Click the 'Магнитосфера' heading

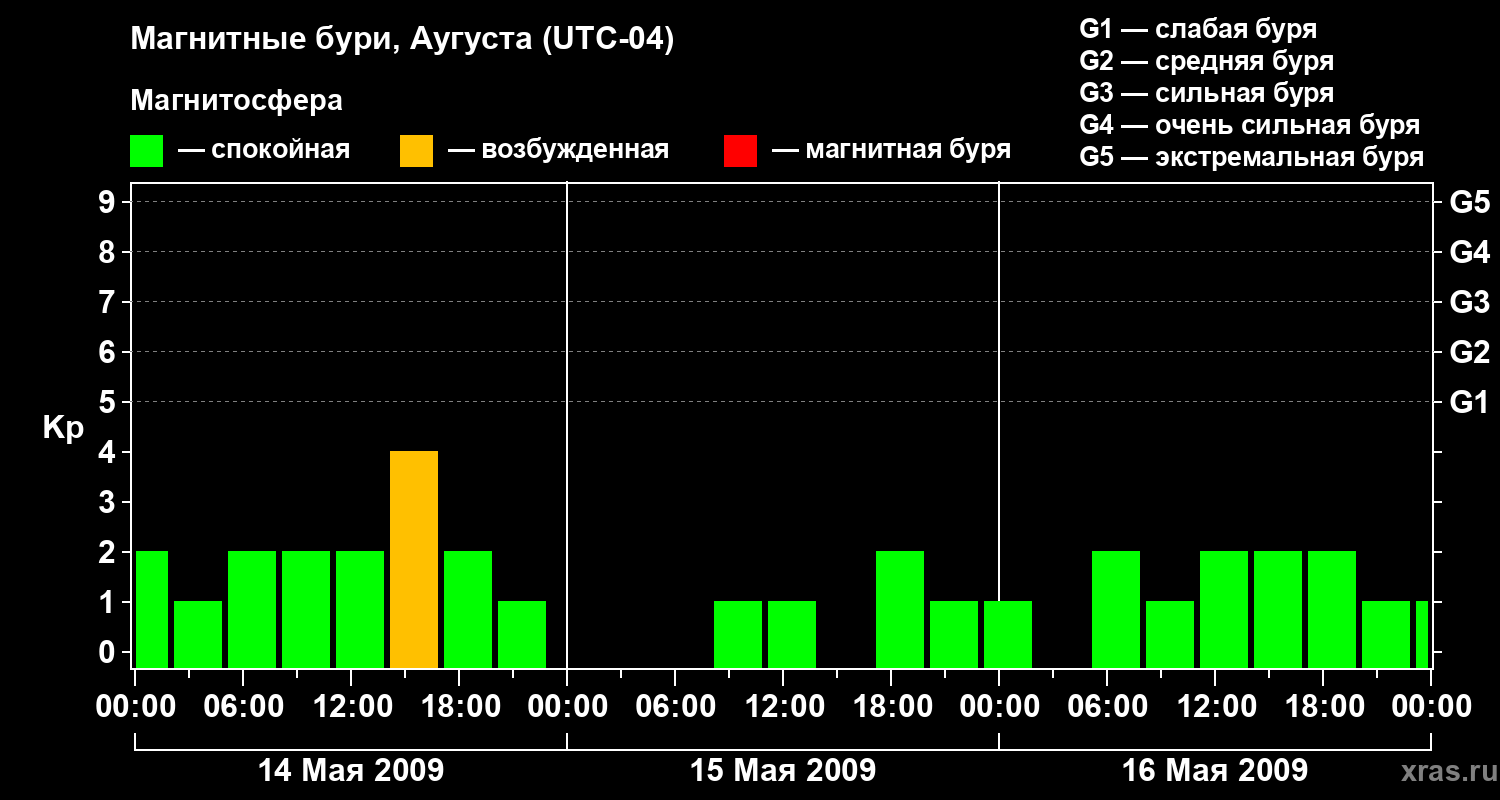(x=236, y=101)
